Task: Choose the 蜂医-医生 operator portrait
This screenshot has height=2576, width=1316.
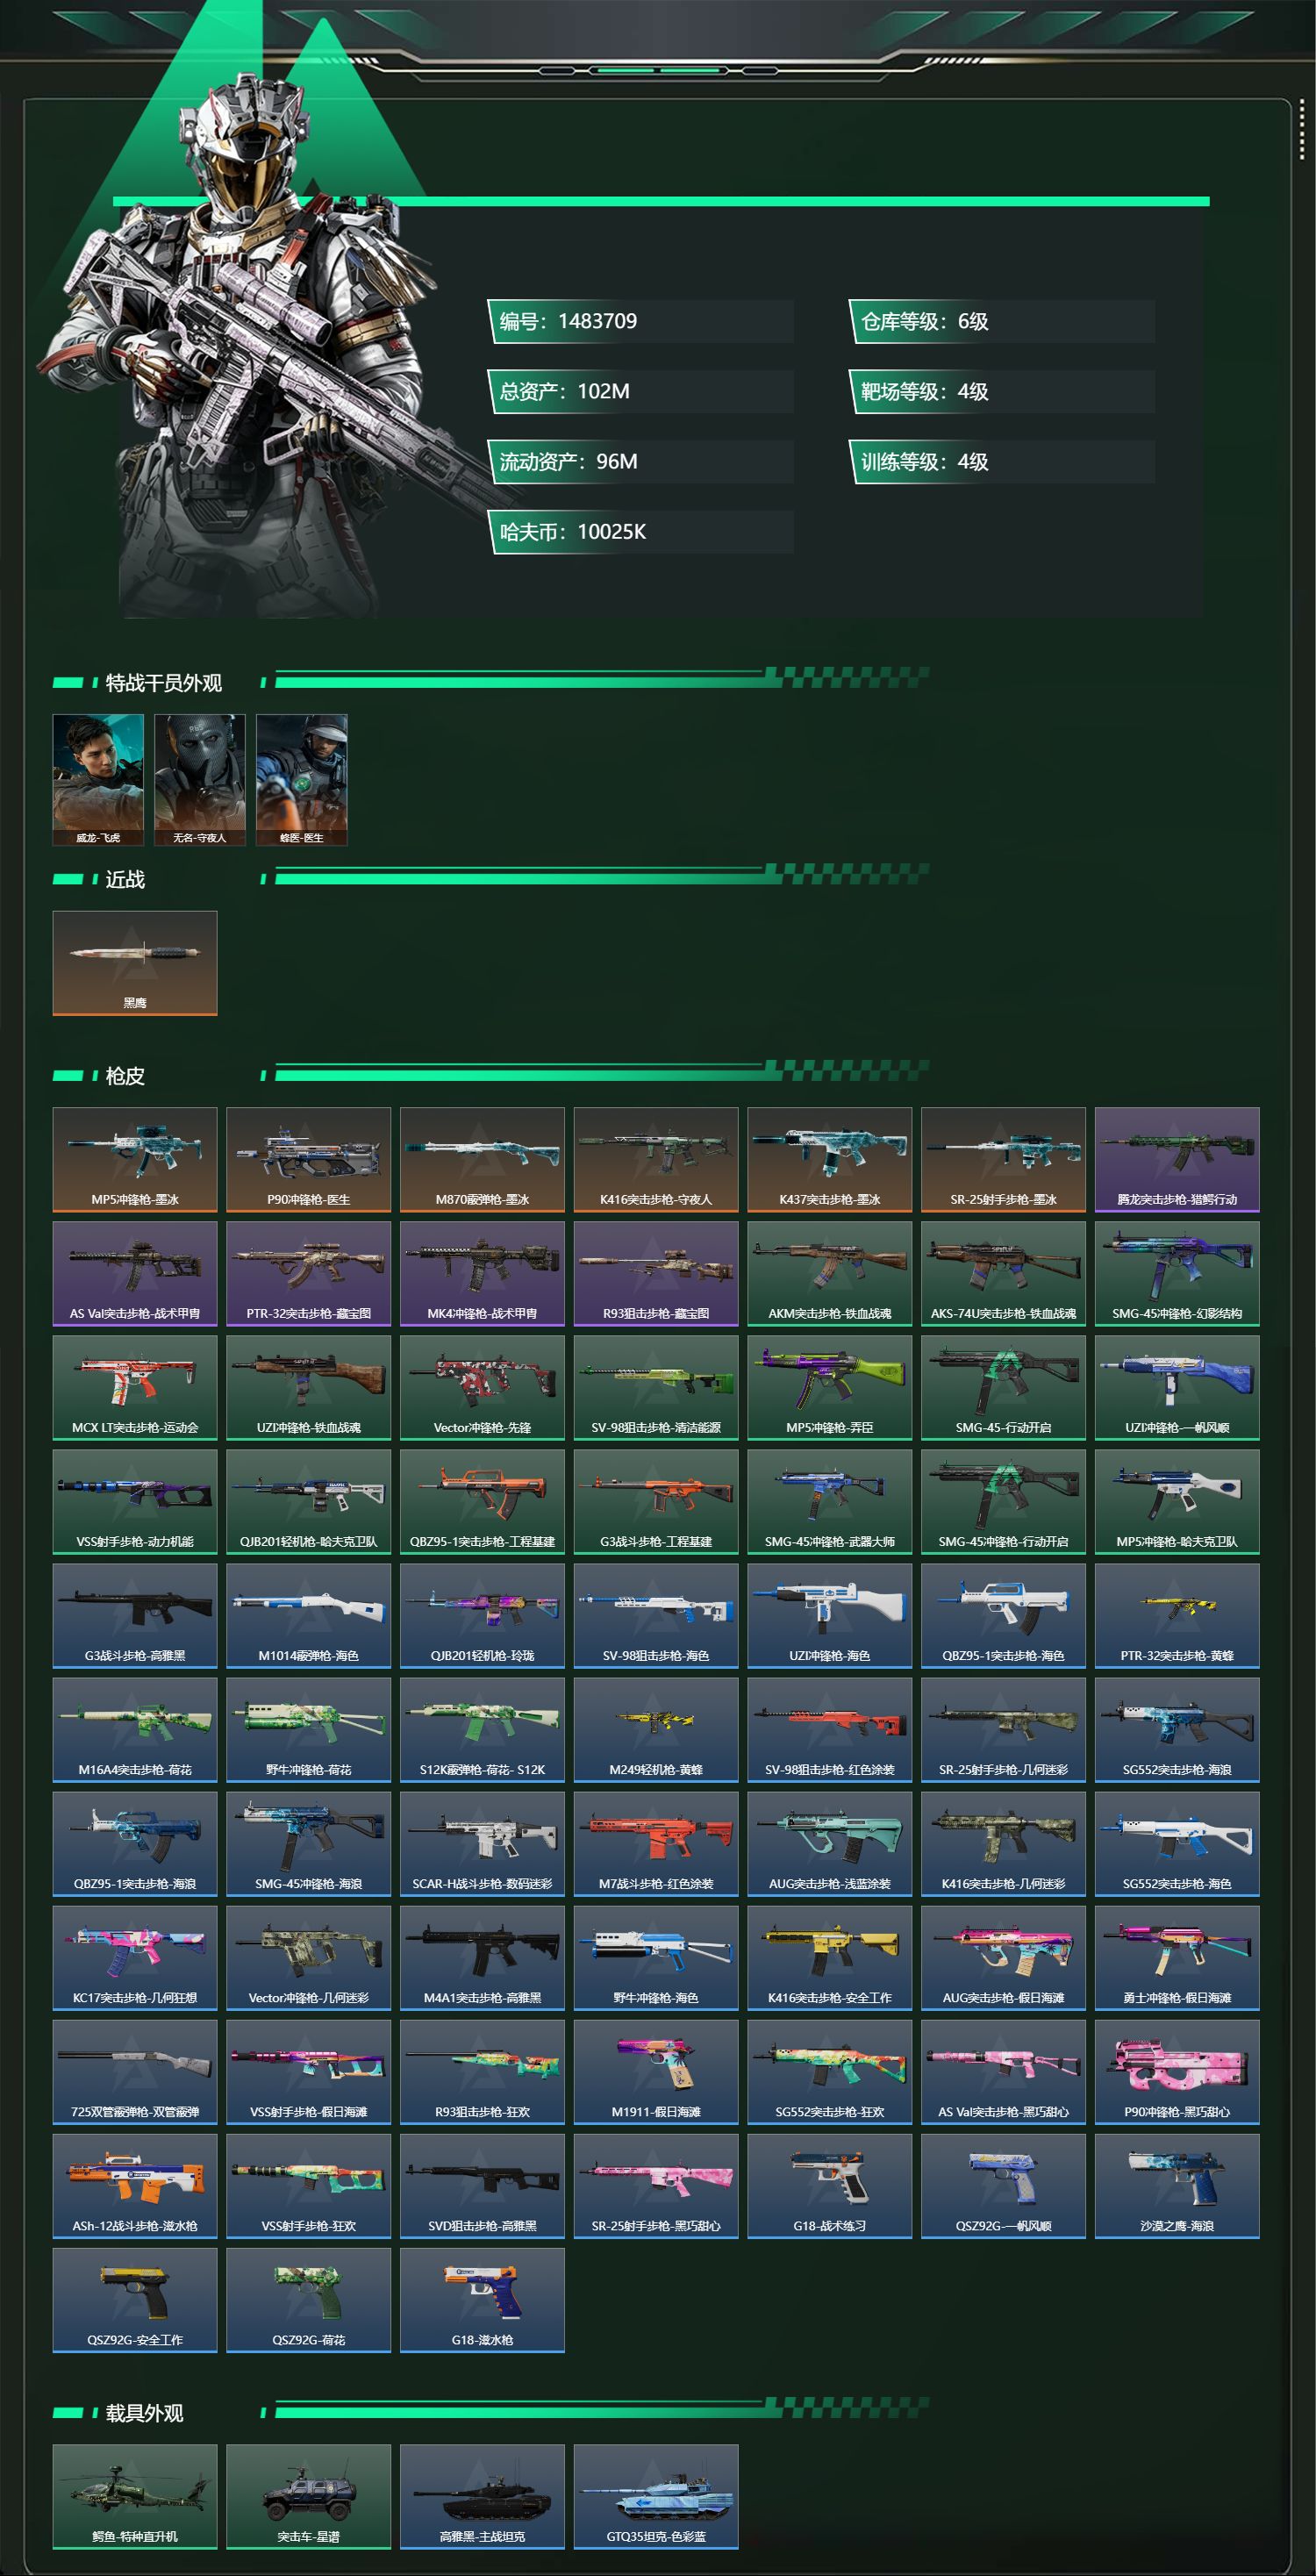Action: pos(302,780)
